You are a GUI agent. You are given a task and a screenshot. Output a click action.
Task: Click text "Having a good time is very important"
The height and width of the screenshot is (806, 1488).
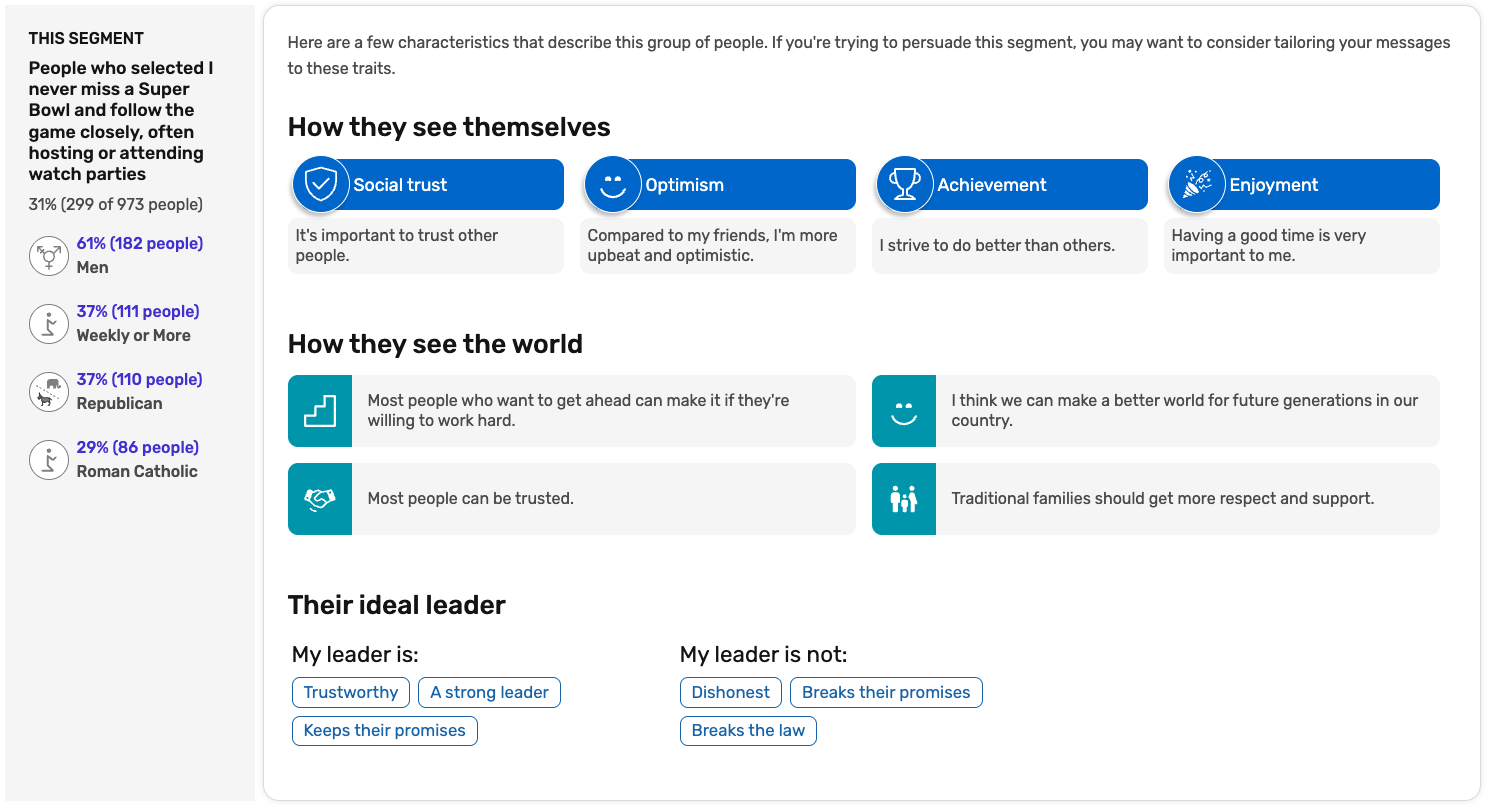[x=1269, y=245]
